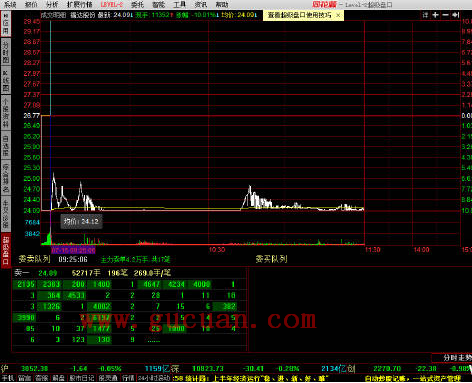
Task: Select the 3990 order queue cell
Action: coord(24,317)
